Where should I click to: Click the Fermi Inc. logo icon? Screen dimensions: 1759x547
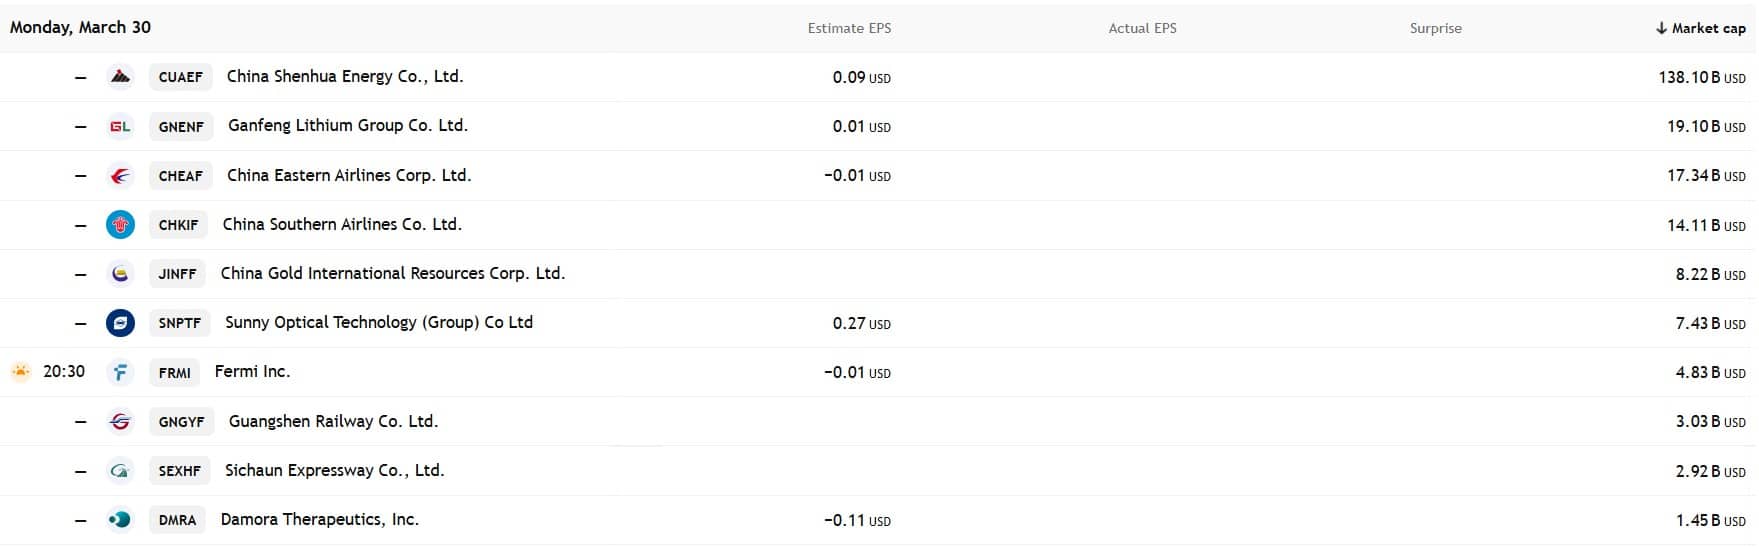(x=120, y=372)
